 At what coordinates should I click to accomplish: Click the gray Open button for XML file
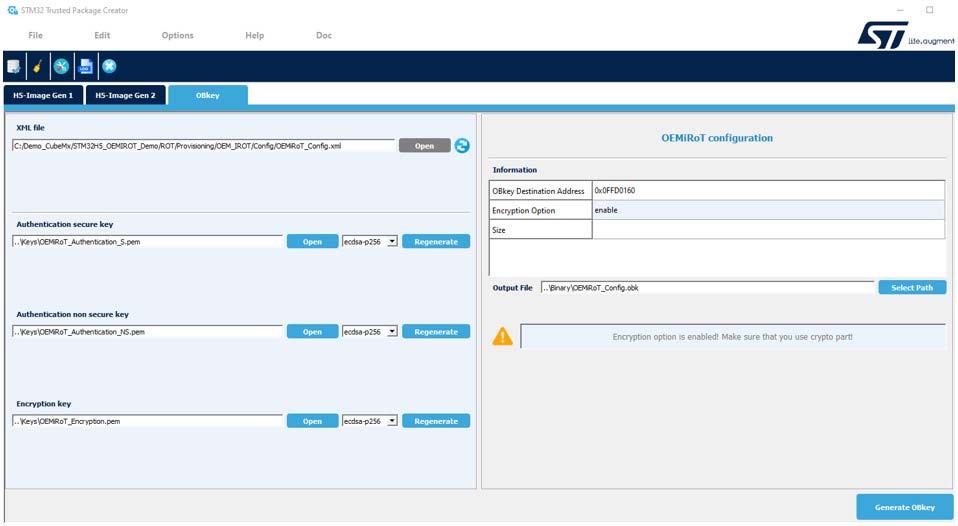pyautogui.click(x=425, y=145)
